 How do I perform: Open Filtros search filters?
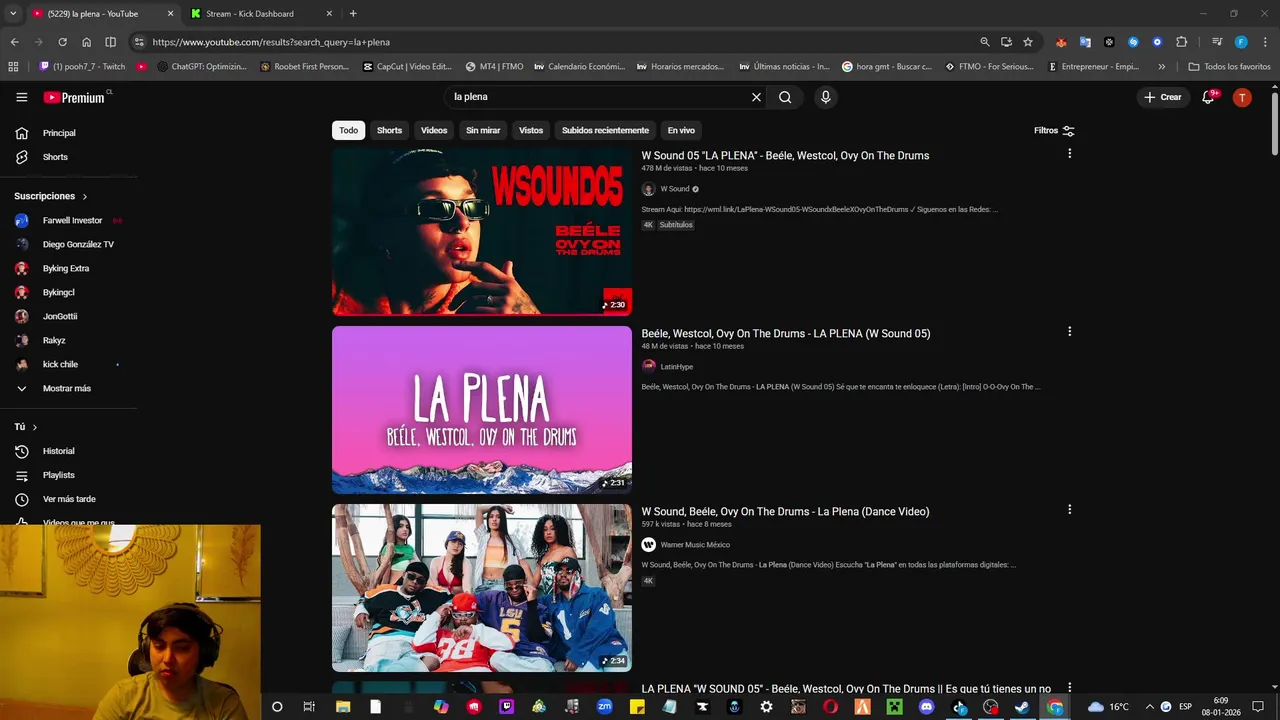[1054, 130]
